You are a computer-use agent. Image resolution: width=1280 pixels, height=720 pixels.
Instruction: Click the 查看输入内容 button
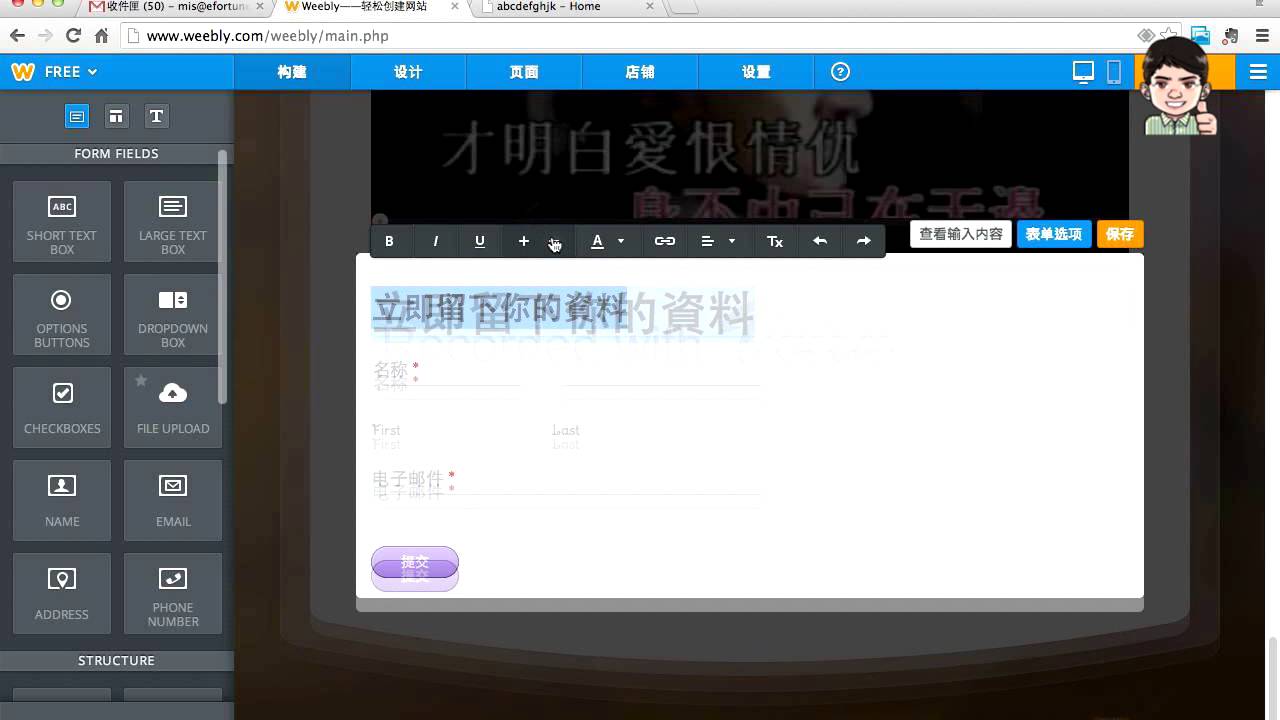click(961, 234)
